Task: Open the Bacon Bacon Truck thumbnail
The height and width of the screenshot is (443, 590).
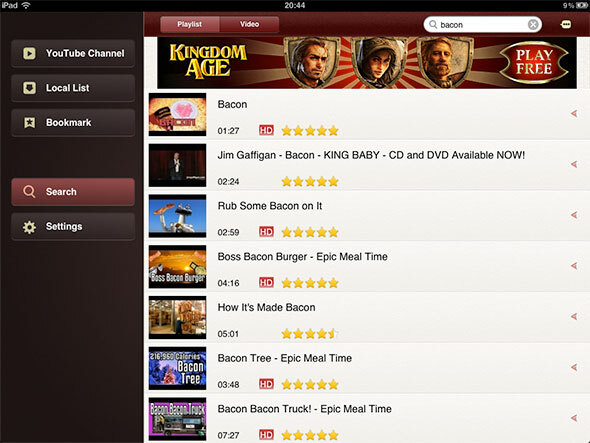Action: (177, 419)
